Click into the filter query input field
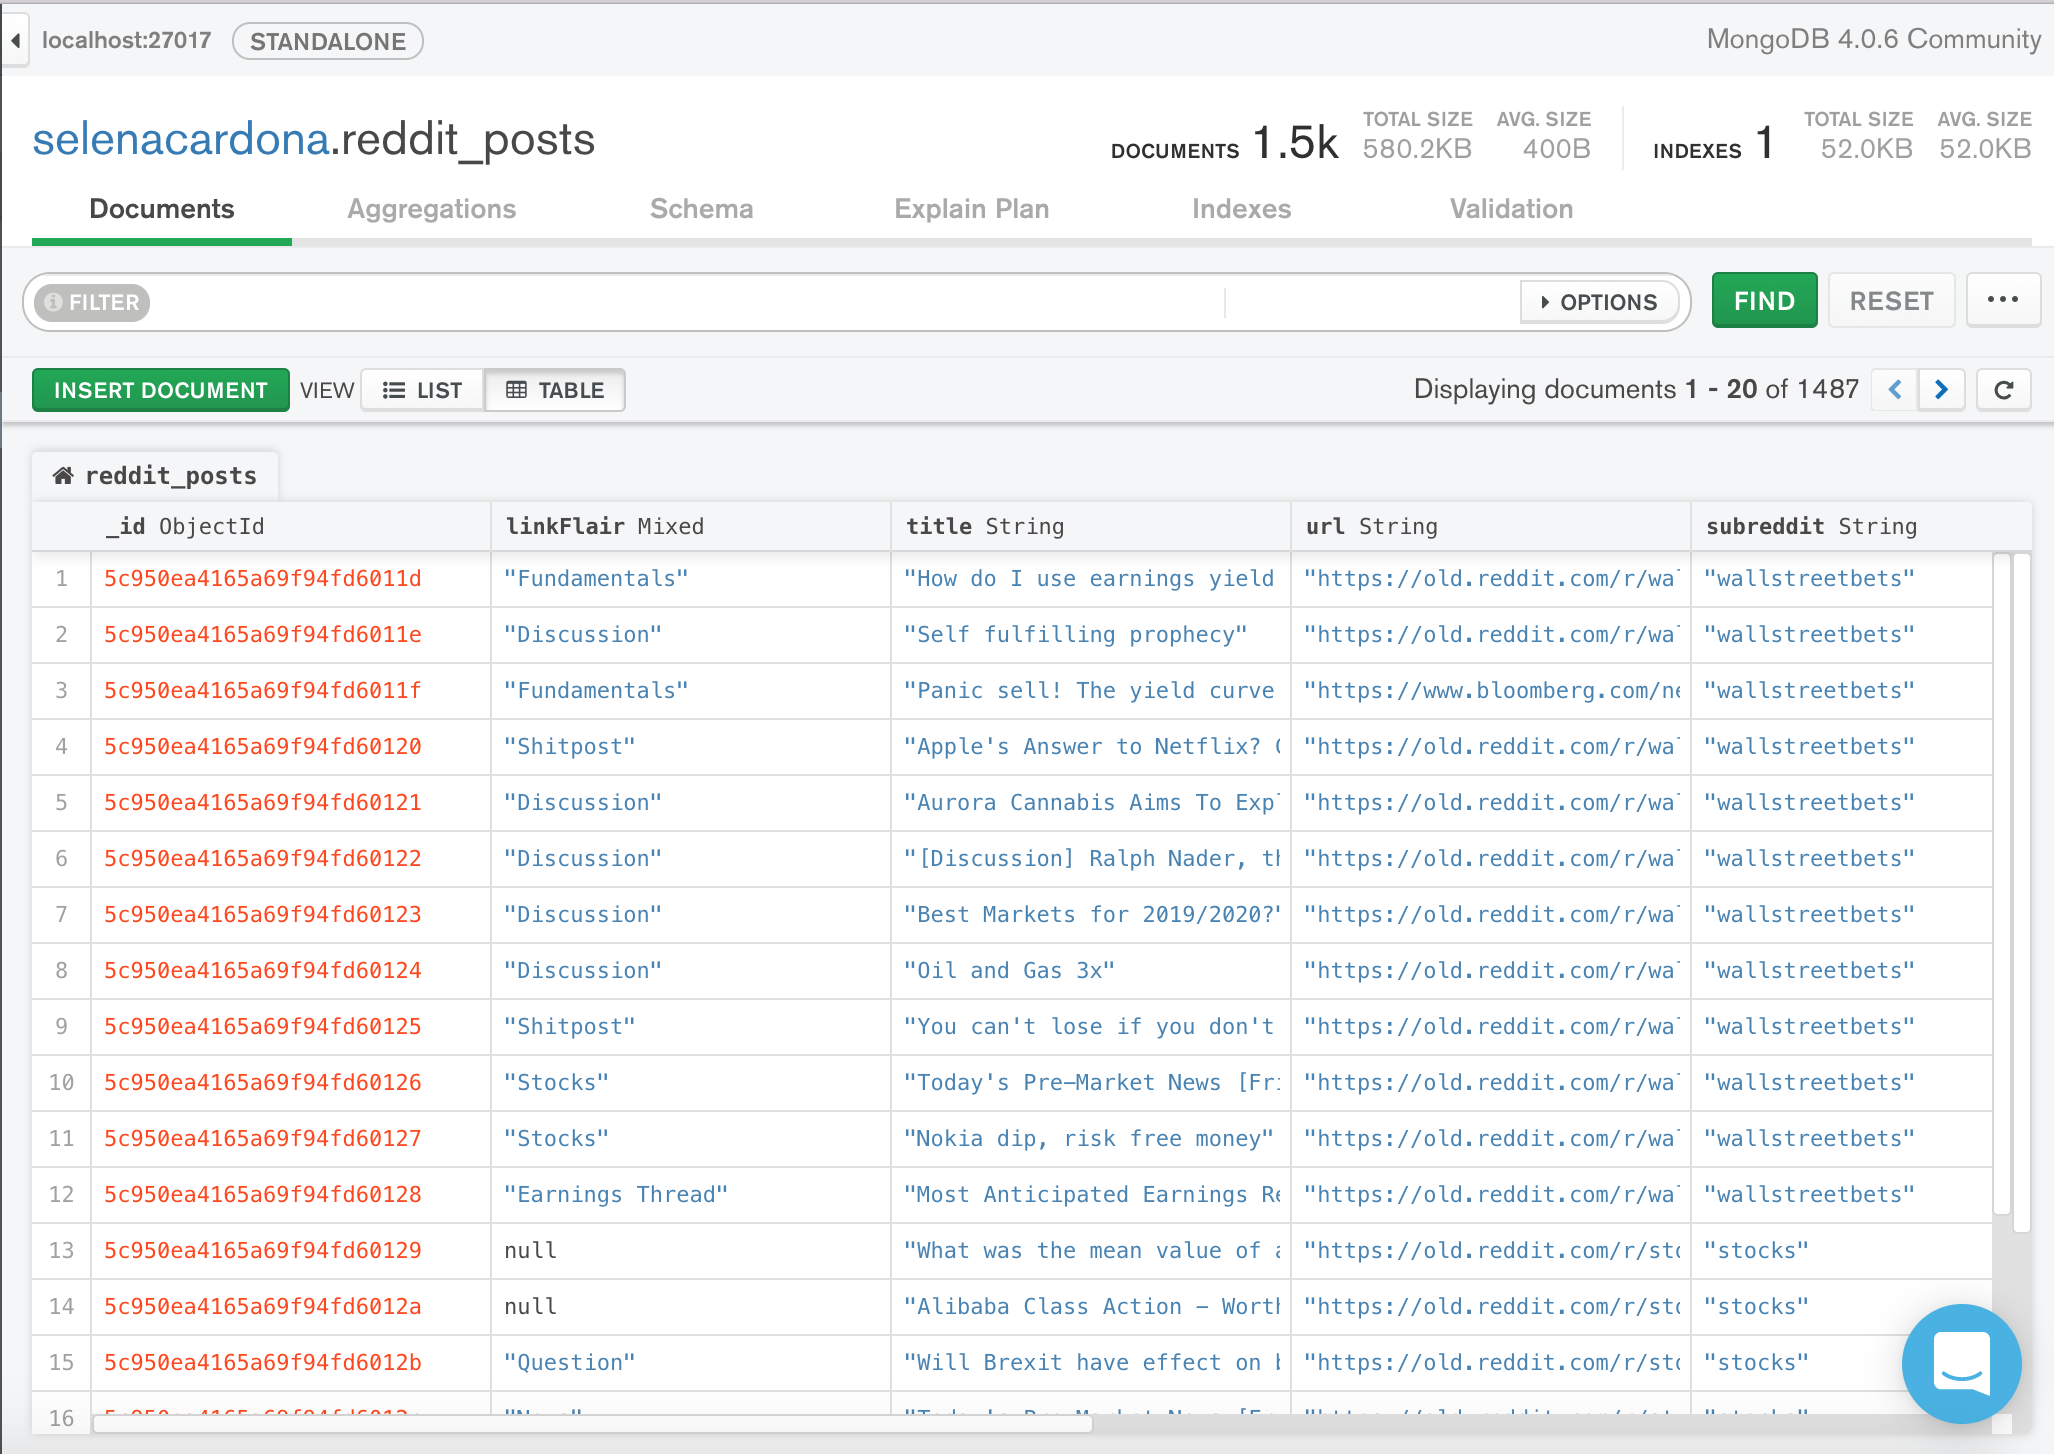Viewport: 2054px width, 1454px height. 680,302
